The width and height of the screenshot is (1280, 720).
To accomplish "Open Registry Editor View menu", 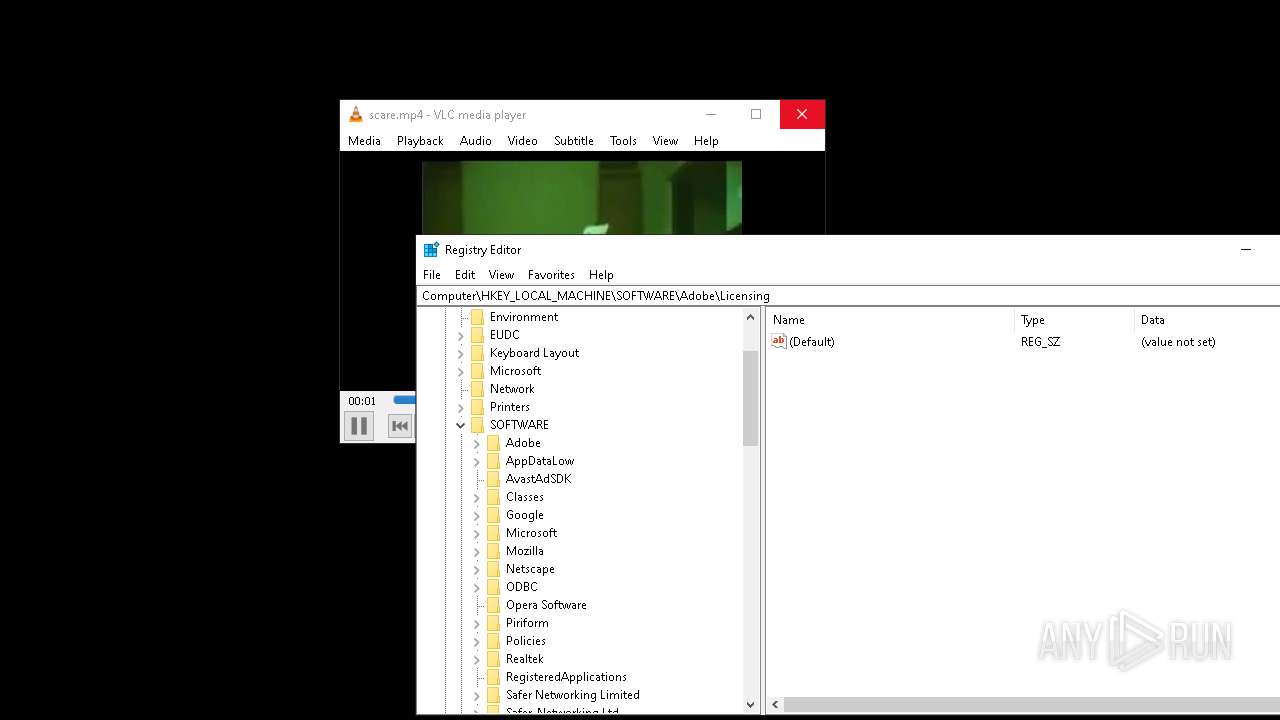I will coord(501,275).
